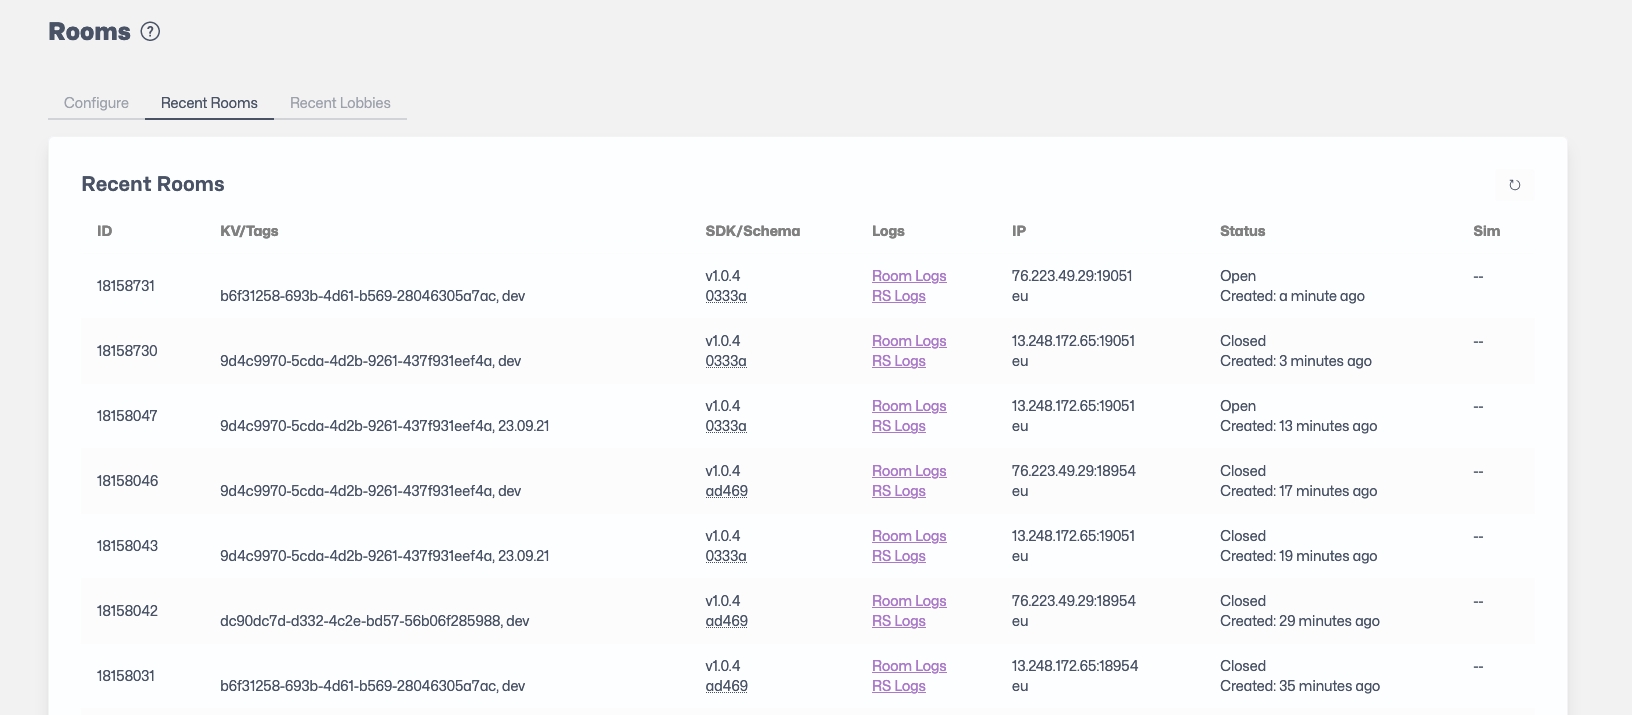View Room Logs for room 18158730

[x=908, y=341]
